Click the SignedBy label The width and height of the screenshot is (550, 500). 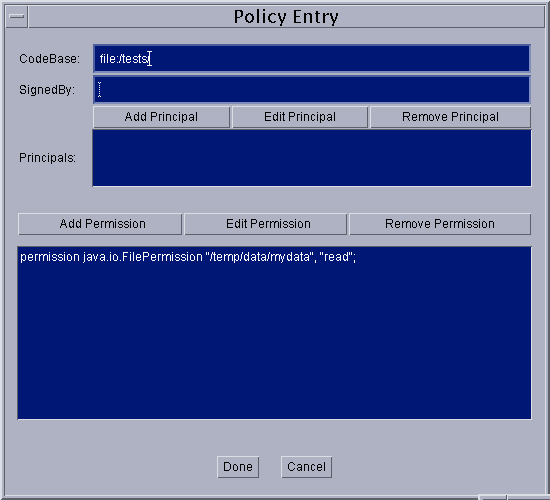coord(47,90)
